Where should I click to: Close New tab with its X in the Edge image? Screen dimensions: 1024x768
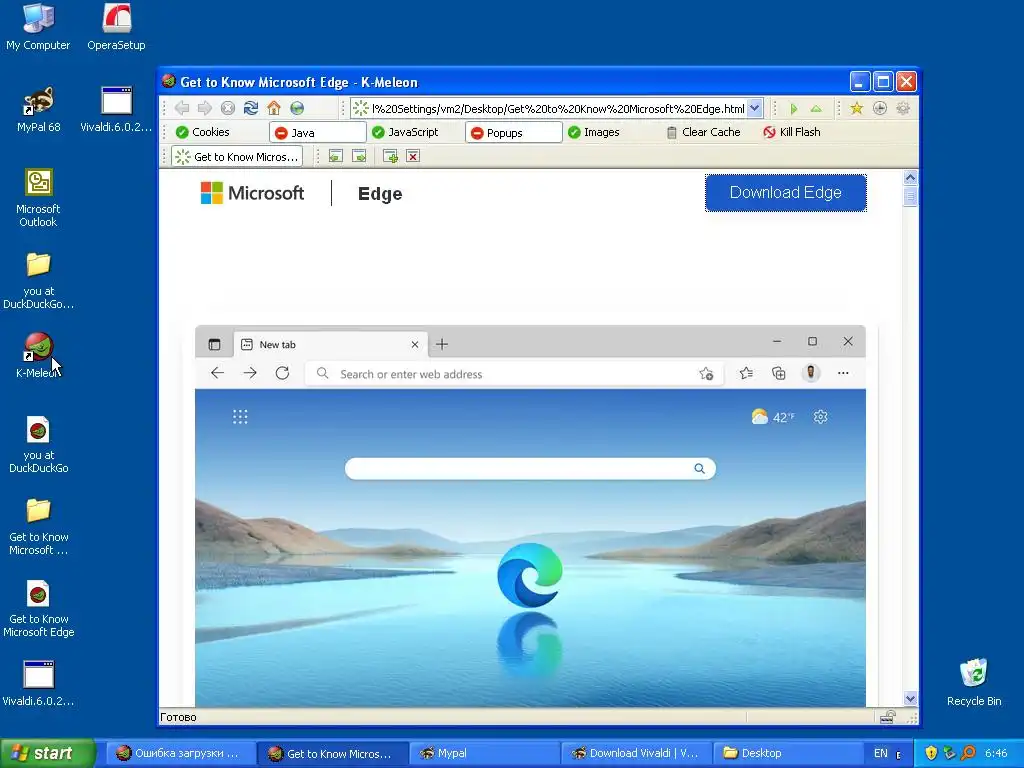(x=415, y=344)
